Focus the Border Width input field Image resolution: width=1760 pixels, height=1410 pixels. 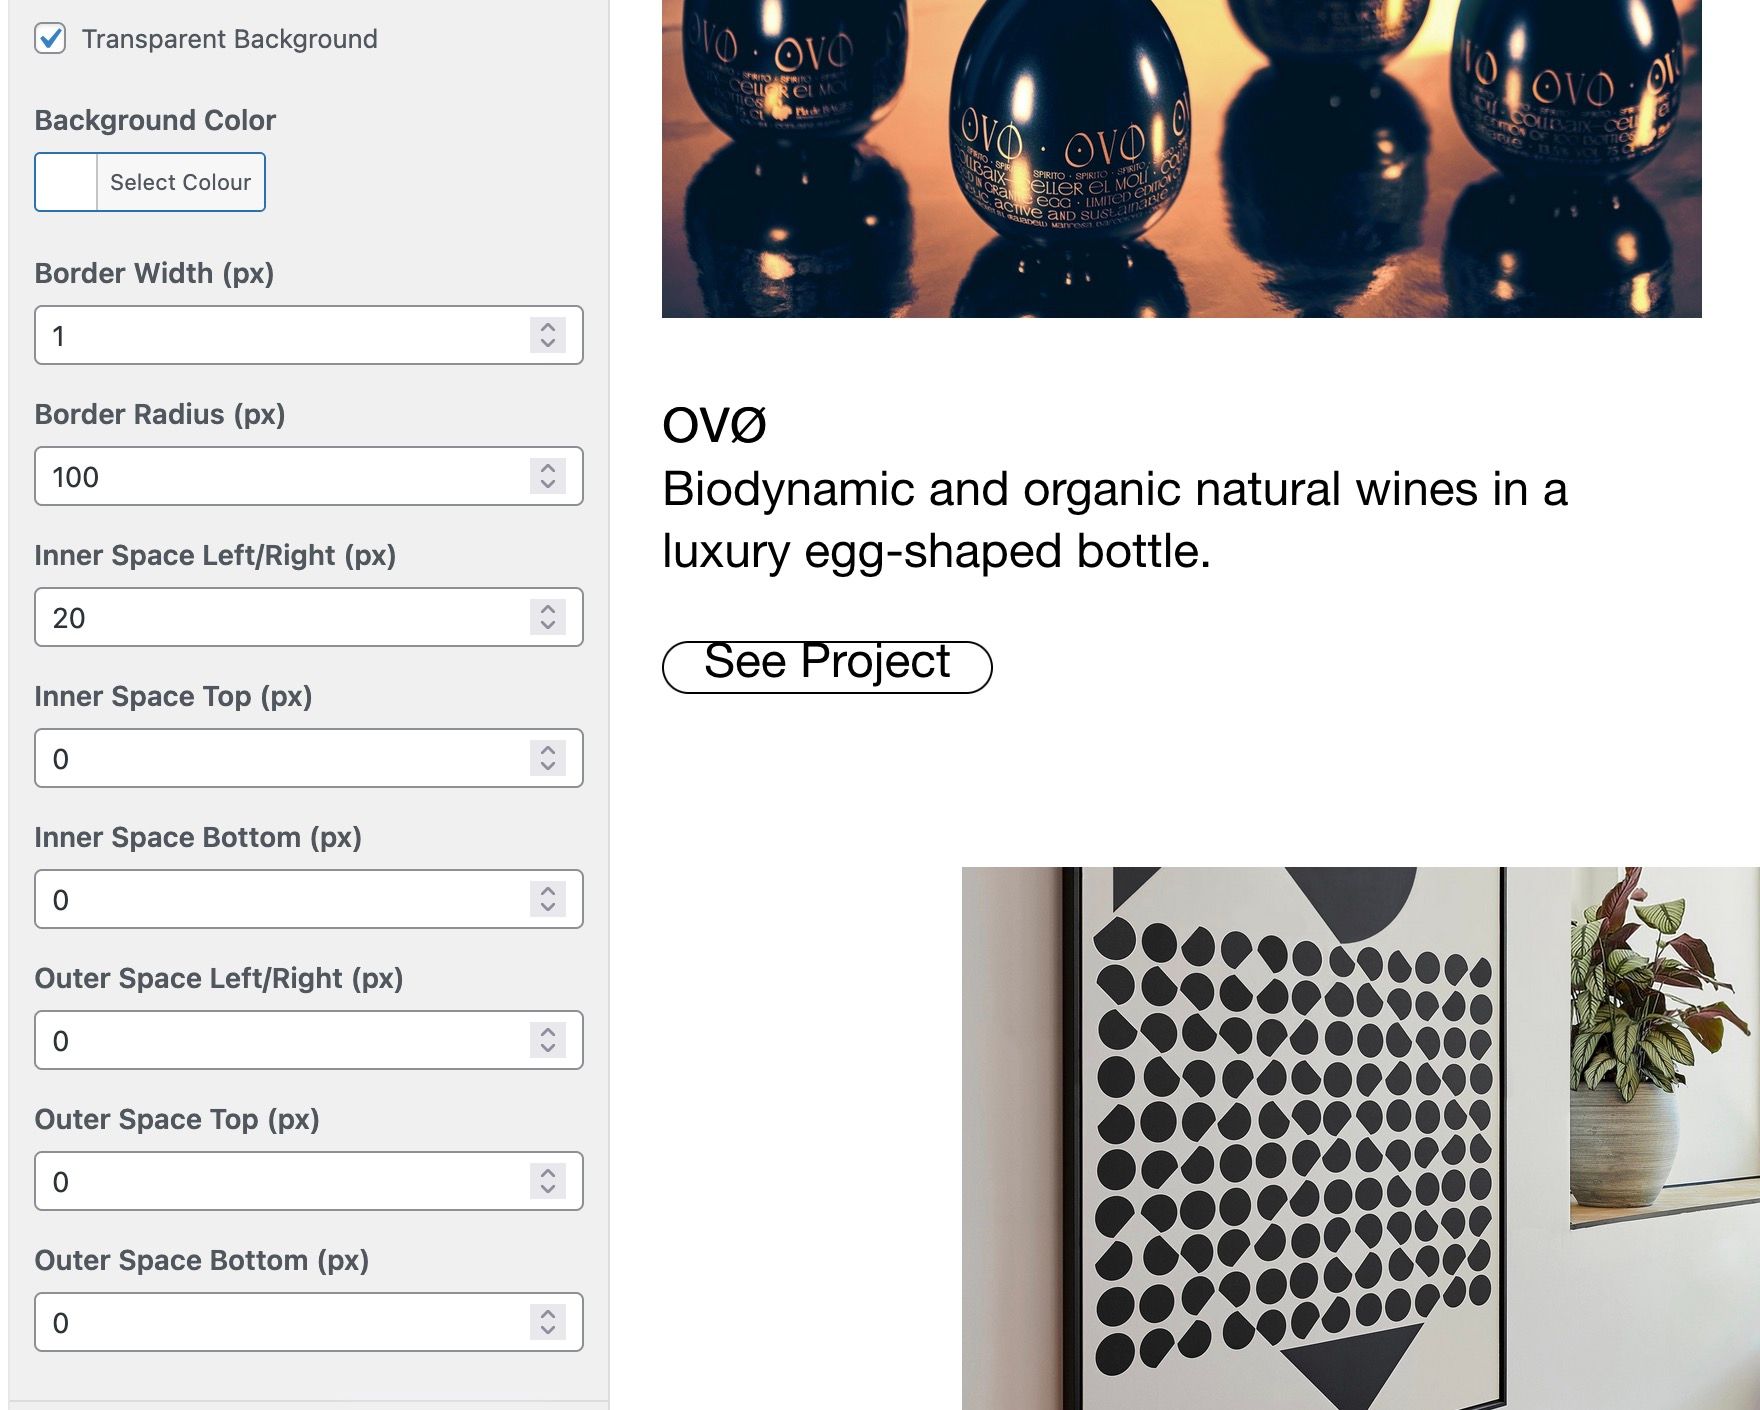coord(280,335)
